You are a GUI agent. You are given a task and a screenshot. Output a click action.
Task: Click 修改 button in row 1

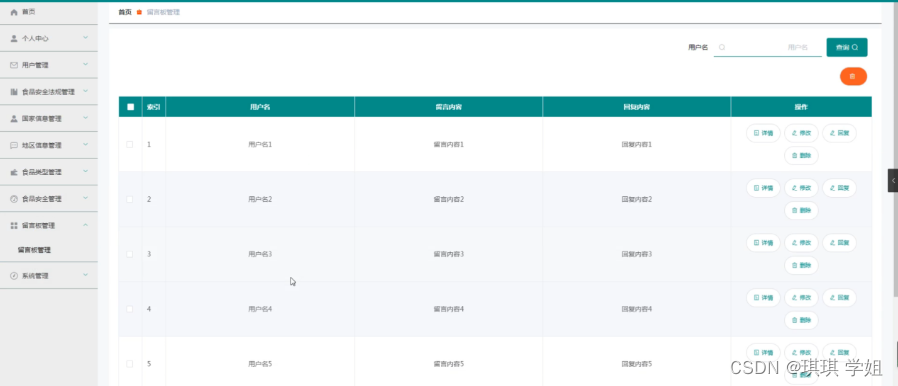(x=801, y=133)
